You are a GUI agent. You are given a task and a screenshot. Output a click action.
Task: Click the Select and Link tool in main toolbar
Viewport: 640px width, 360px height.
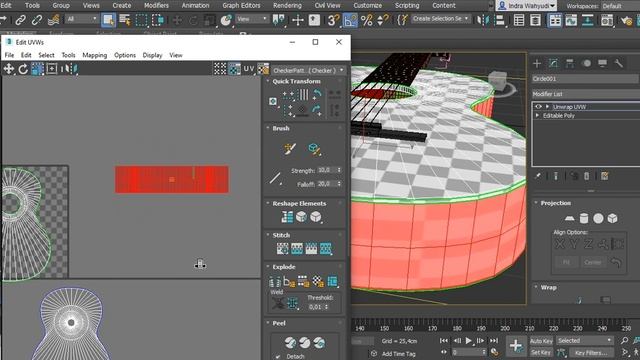20,20
